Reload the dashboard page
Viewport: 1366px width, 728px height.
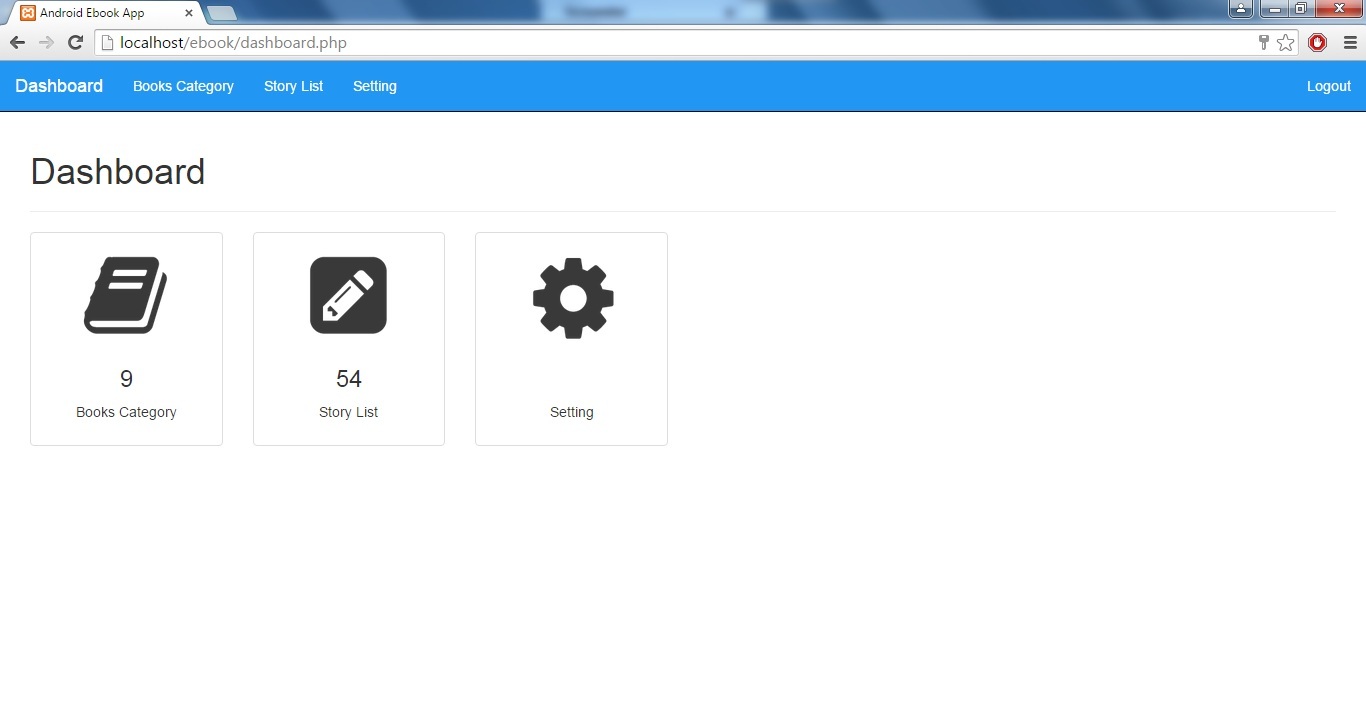[x=75, y=42]
